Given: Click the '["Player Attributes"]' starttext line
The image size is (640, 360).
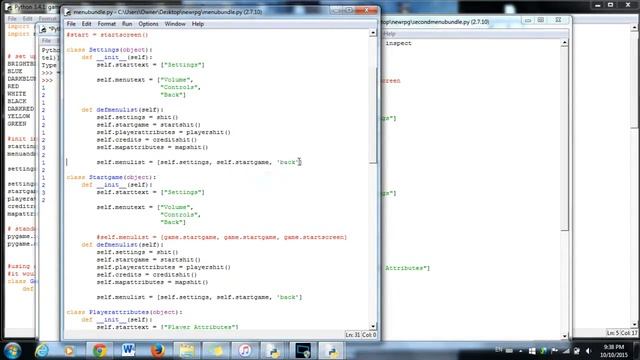Looking at the screenshot, I should pyautogui.click(x=167, y=327).
